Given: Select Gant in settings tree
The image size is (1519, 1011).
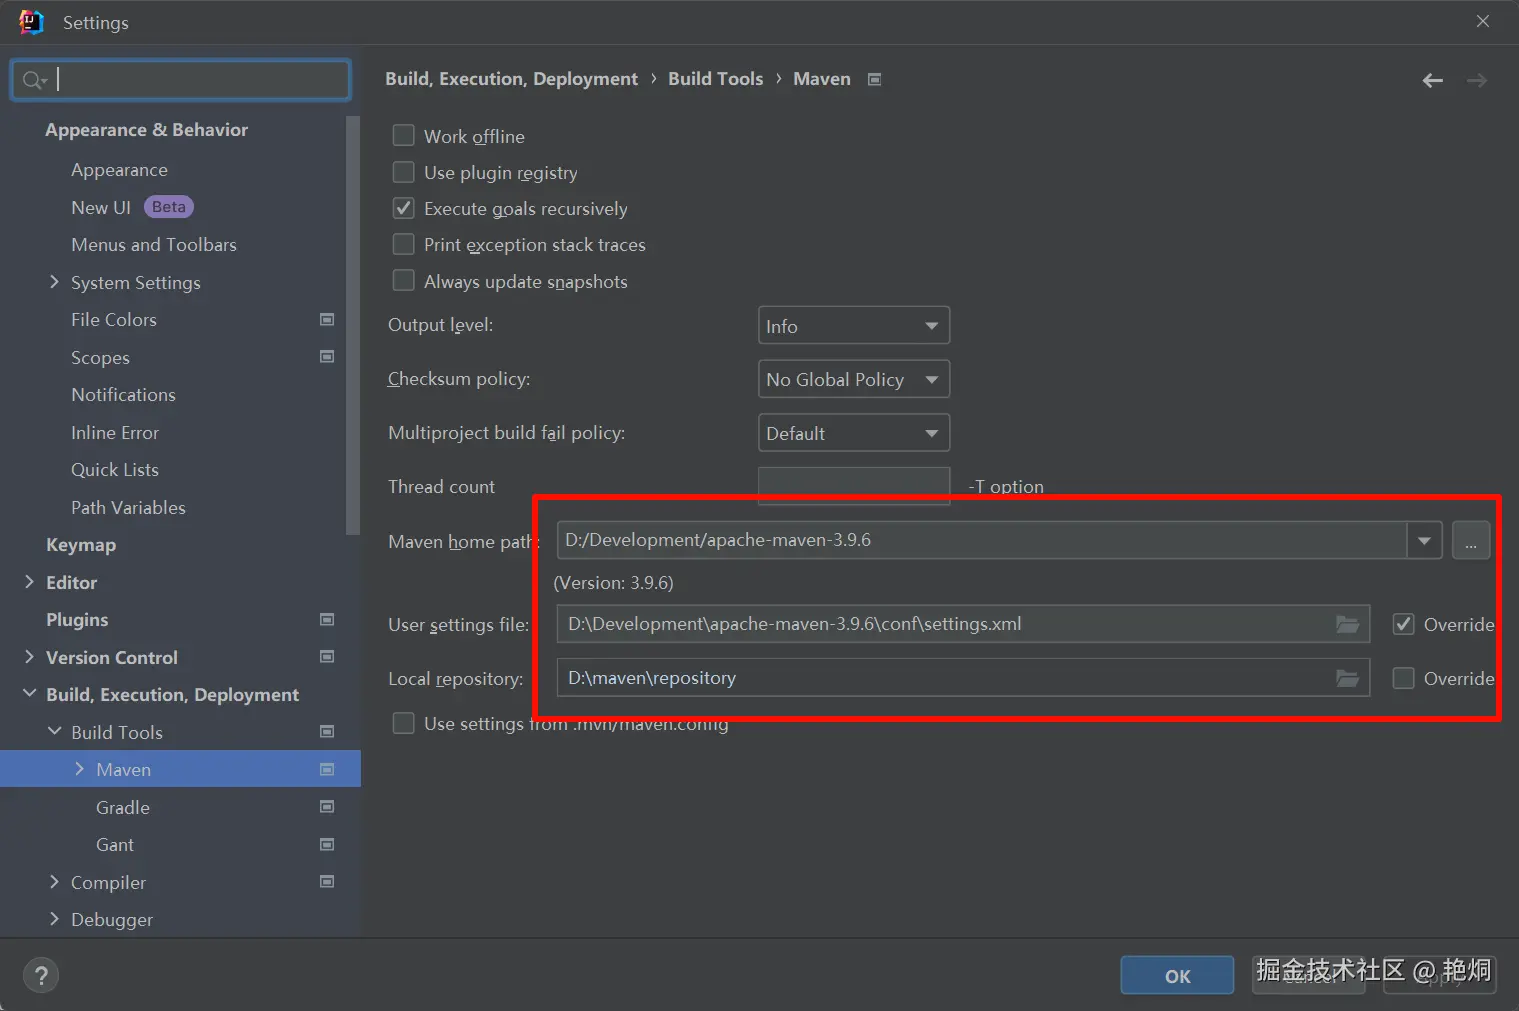Looking at the screenshot, I should pos(115,845).
